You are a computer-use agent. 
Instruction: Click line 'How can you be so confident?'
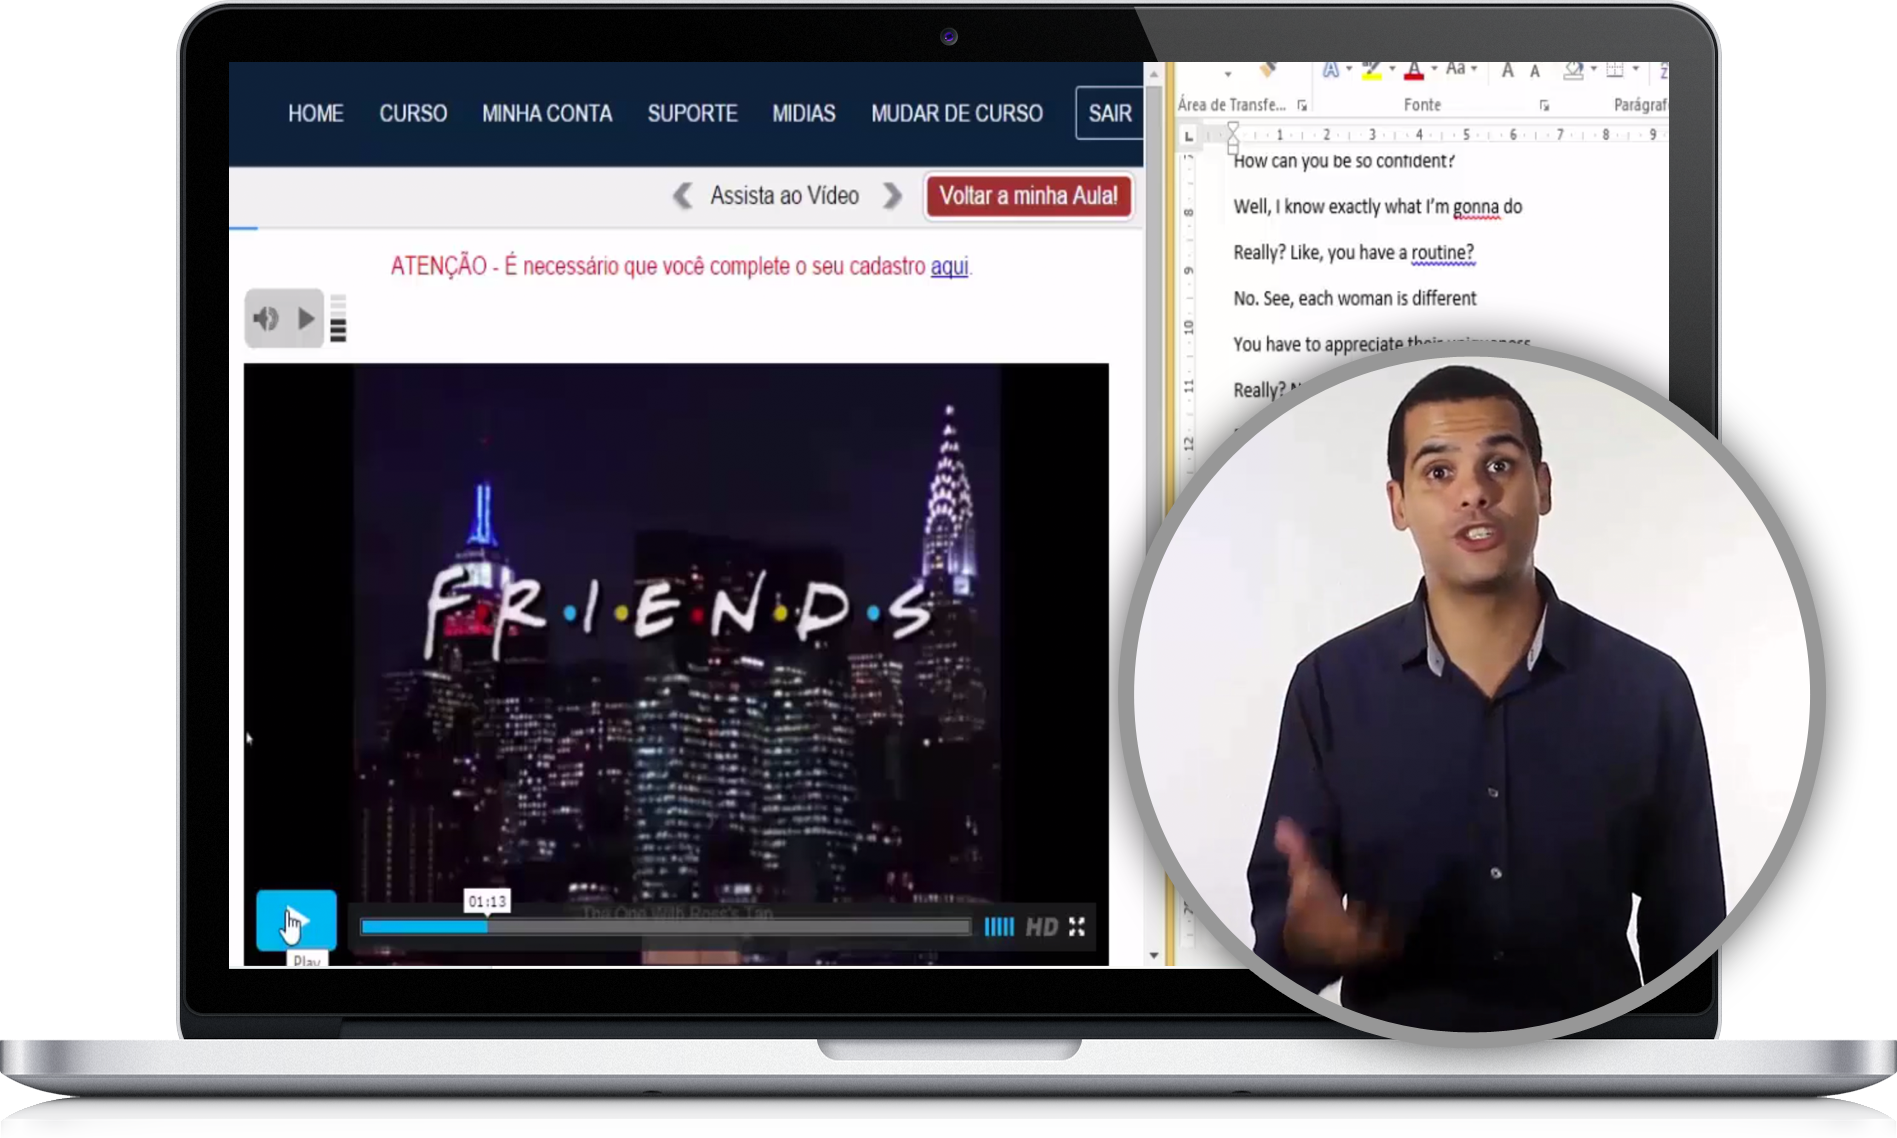(1344, 161)
